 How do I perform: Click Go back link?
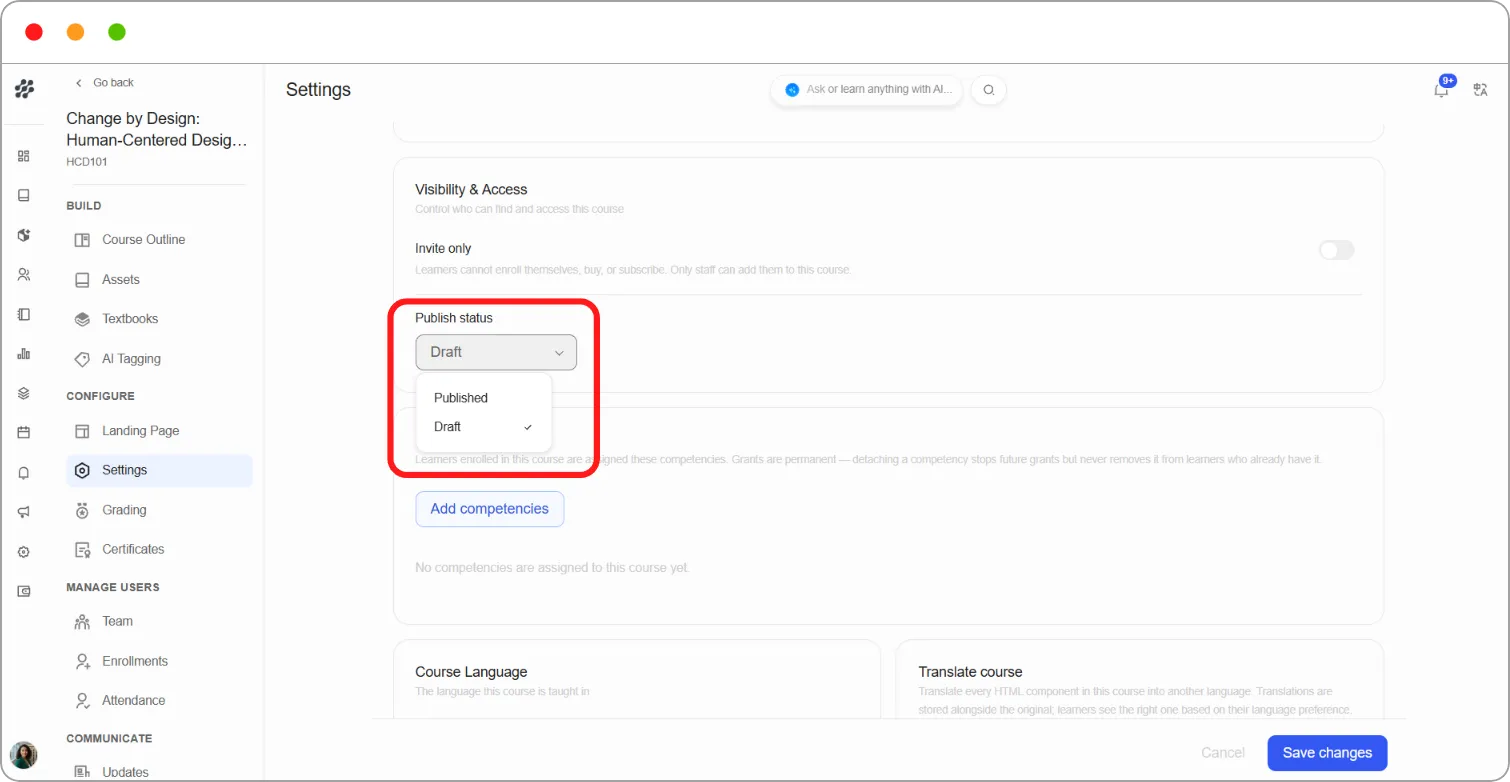pos(104,83)
